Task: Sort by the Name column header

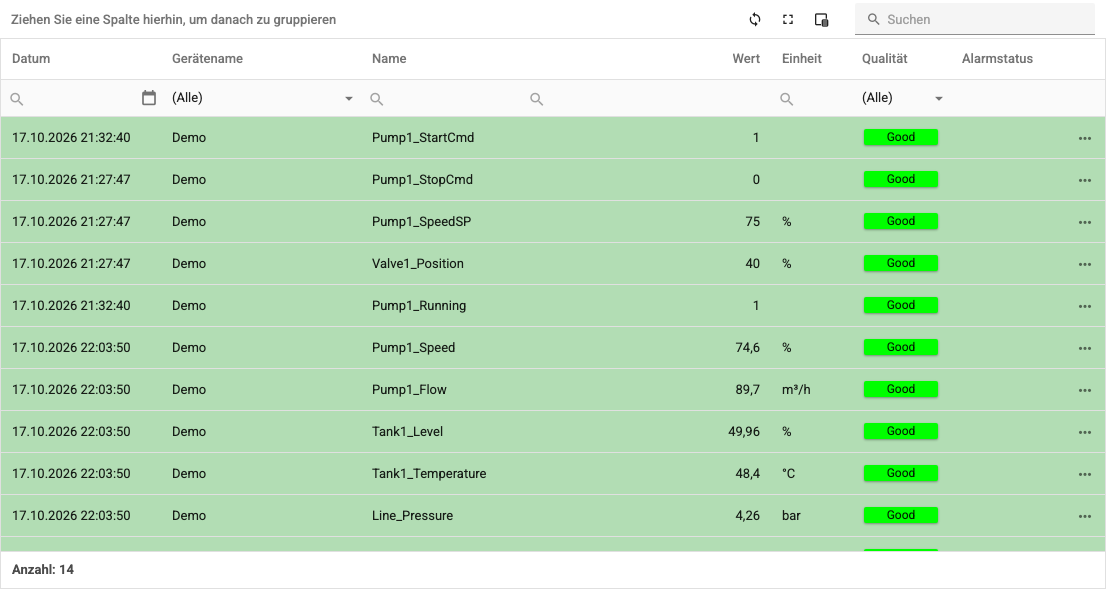Action: click(x=389, y=59)
